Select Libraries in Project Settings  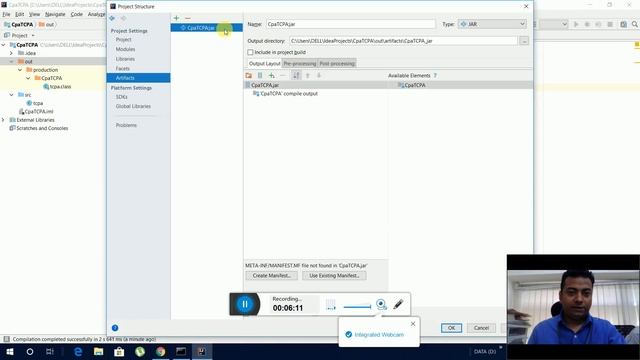tap(125, 59)
